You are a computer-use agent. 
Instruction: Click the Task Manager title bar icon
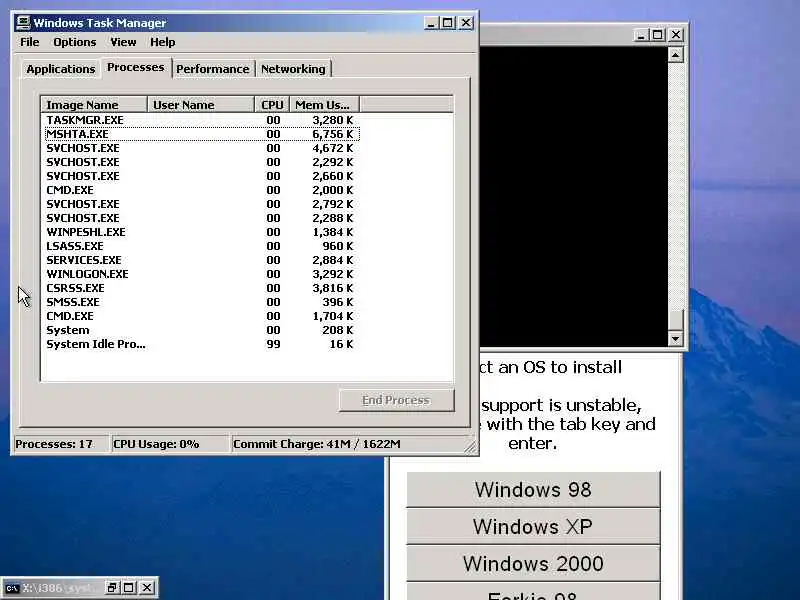[x=23, y=22]
